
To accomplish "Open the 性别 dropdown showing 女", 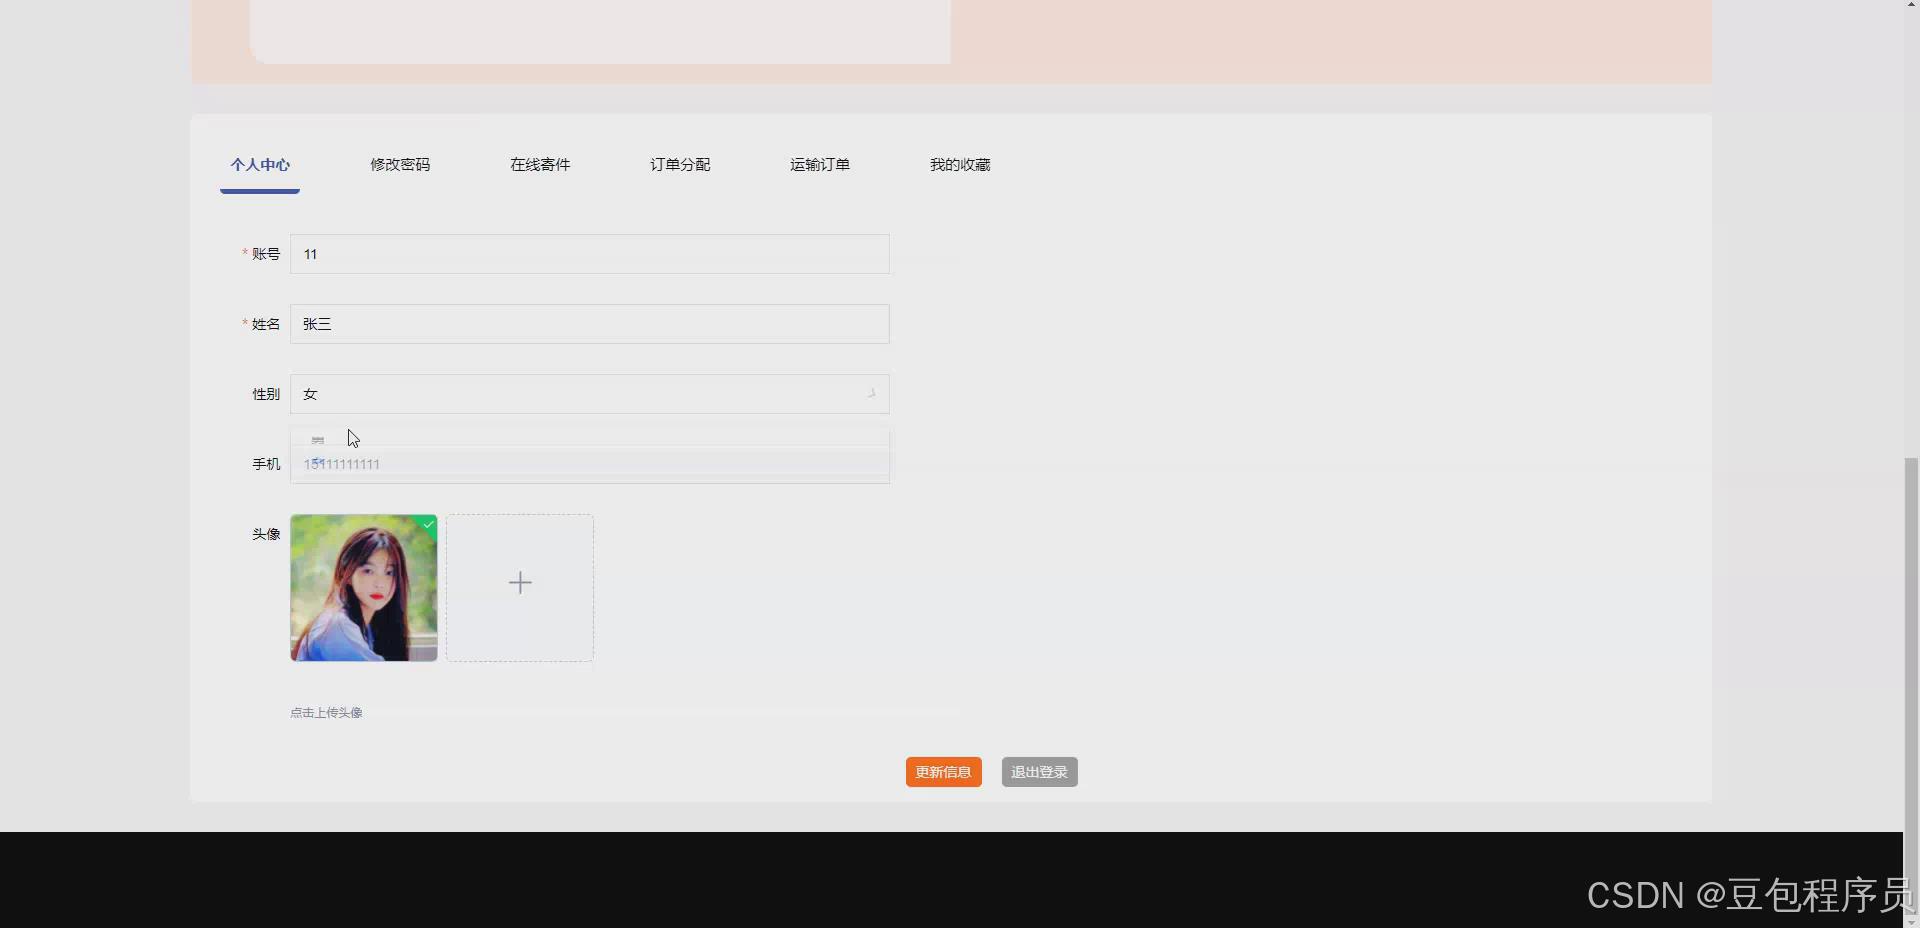I will (x=590, y=394).
